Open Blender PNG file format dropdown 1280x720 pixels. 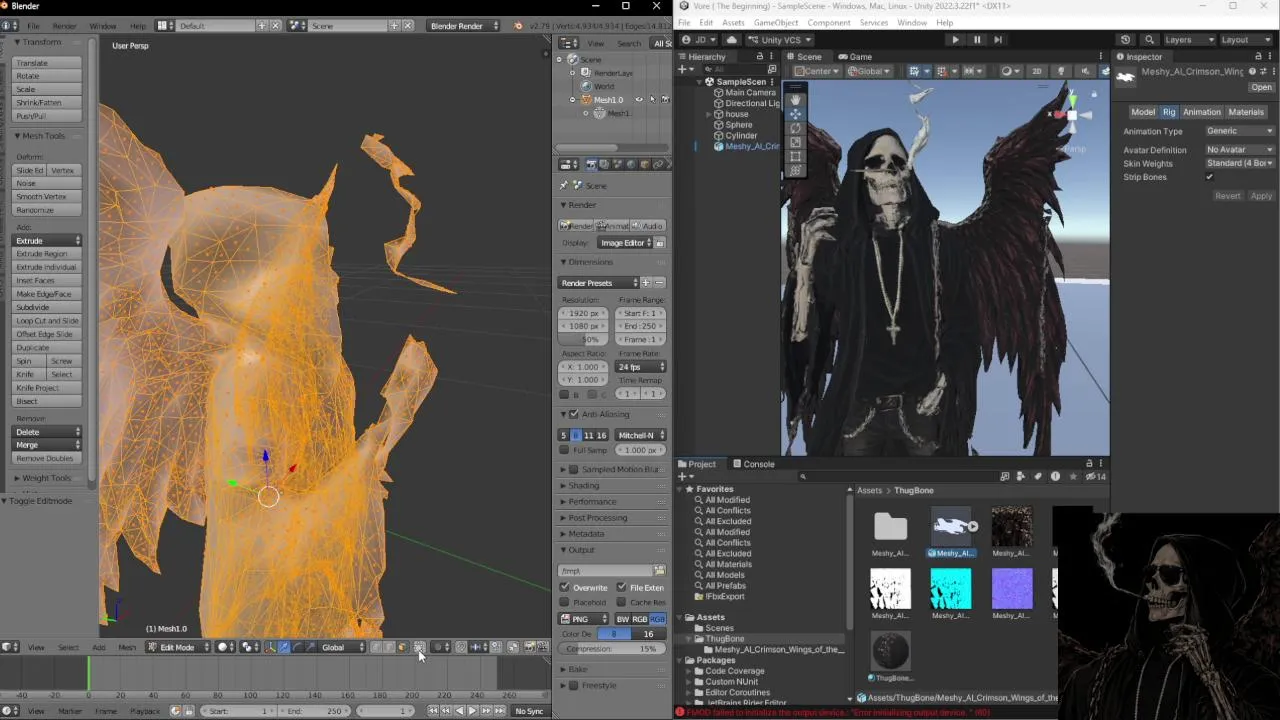pos(583,619)
